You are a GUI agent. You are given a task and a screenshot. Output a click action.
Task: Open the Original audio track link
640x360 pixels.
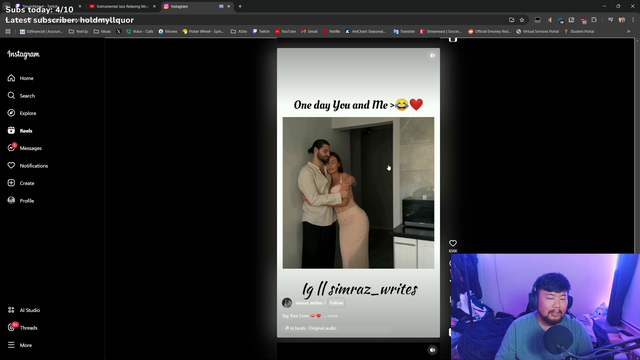coord(311,328)
